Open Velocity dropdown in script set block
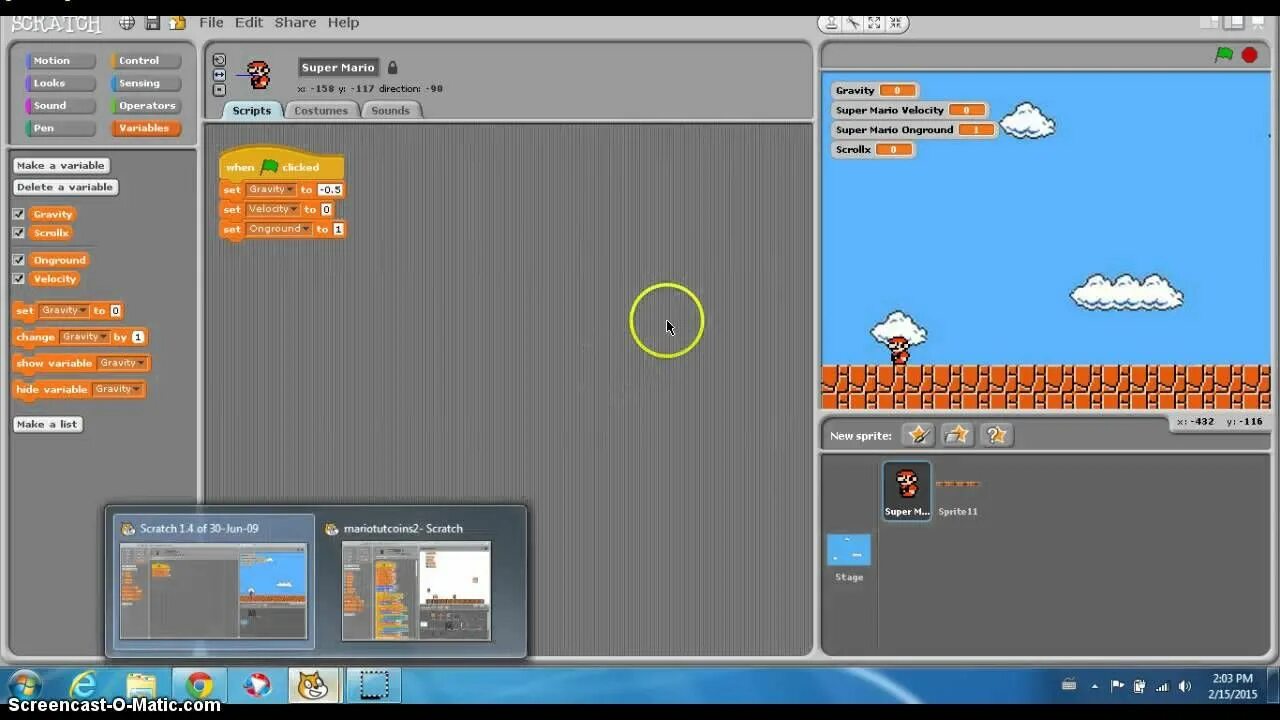This screenshot has height=720, width=1280. [x=273, y=209]
